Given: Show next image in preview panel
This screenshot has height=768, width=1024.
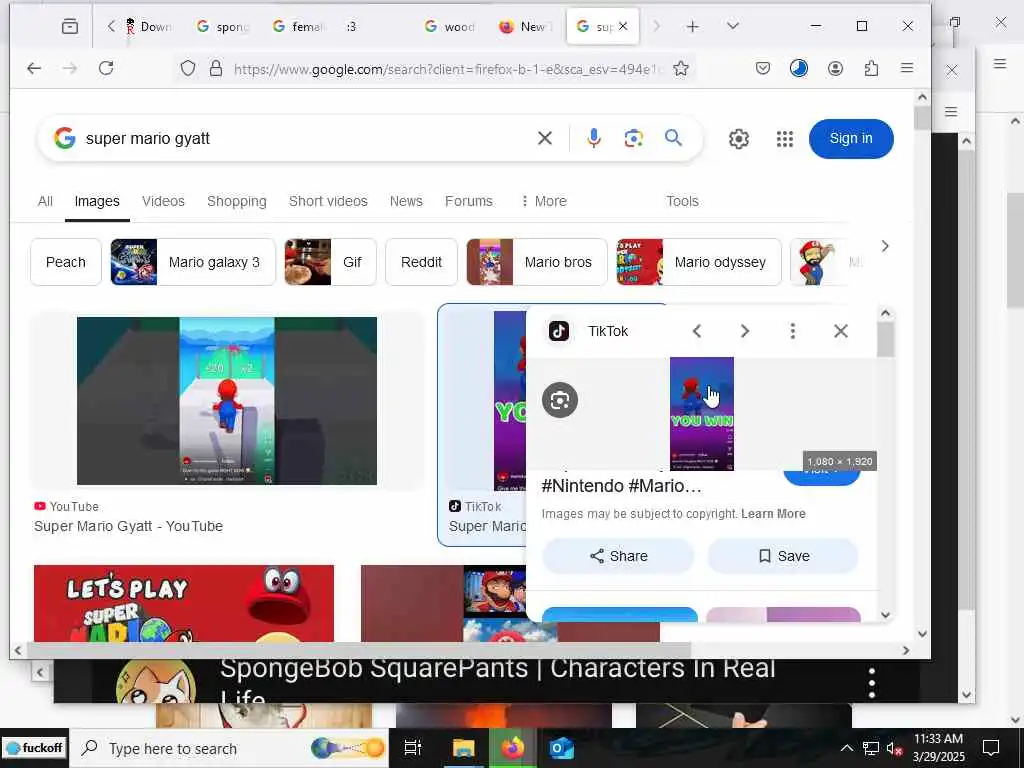Looking at the screenshot, I should (744, 331).
